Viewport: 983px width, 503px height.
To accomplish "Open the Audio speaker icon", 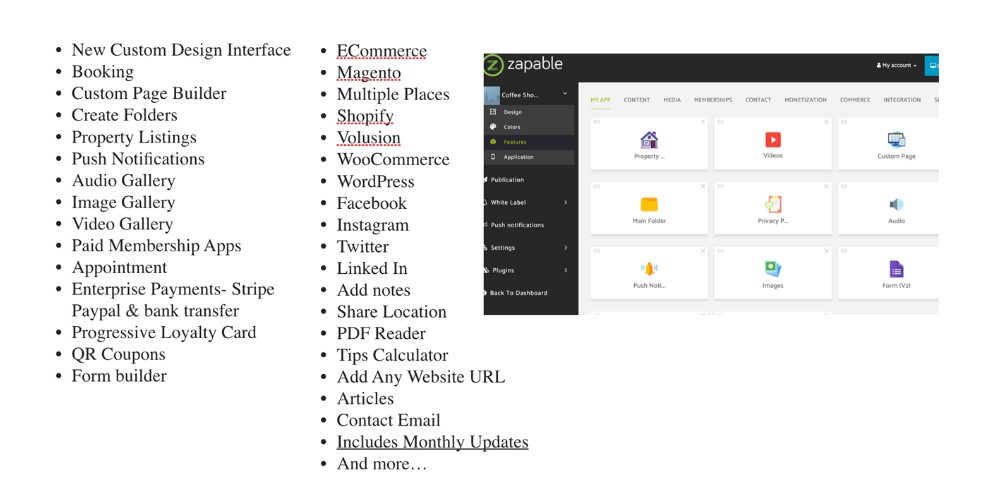I will [896, 204].
